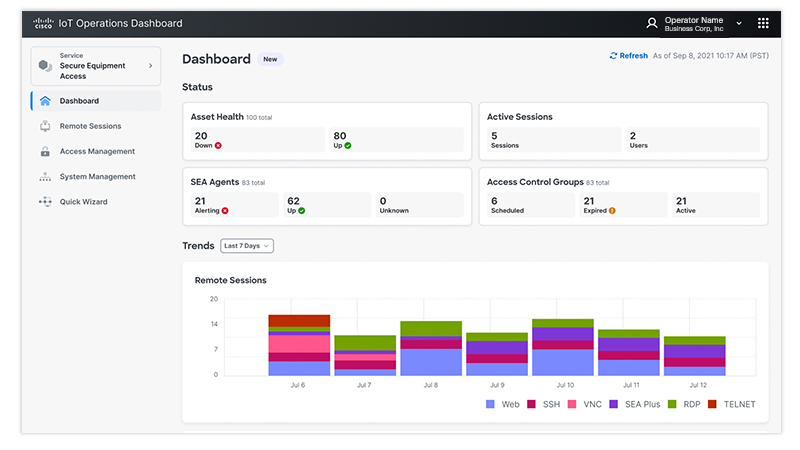Viewport: 800px width, 450px height.
Task: Open Remote Sessions from the sidebar
Action: pos(90,127)
